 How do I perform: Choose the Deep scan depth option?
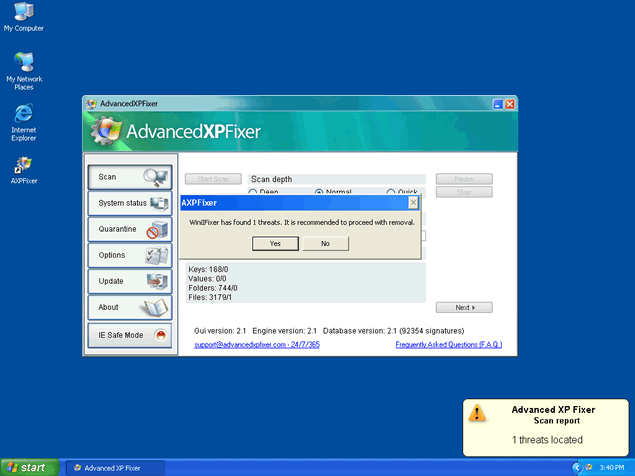(x=253, y=192)
